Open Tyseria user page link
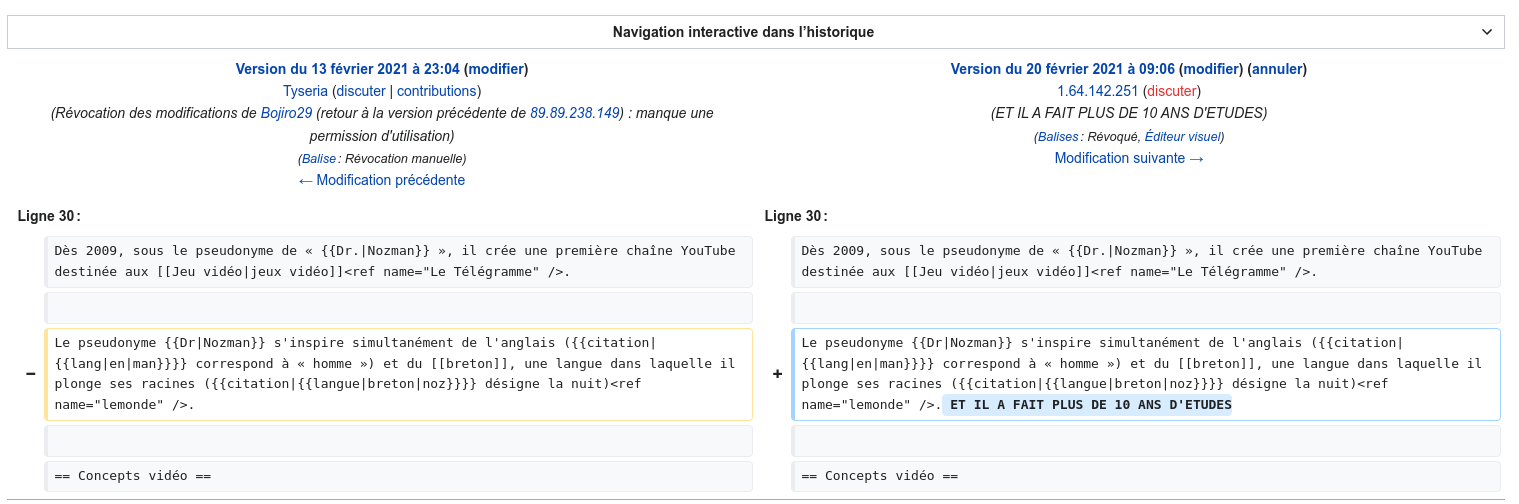This screenshot has height=504, width=1519. tap(305, 91)
